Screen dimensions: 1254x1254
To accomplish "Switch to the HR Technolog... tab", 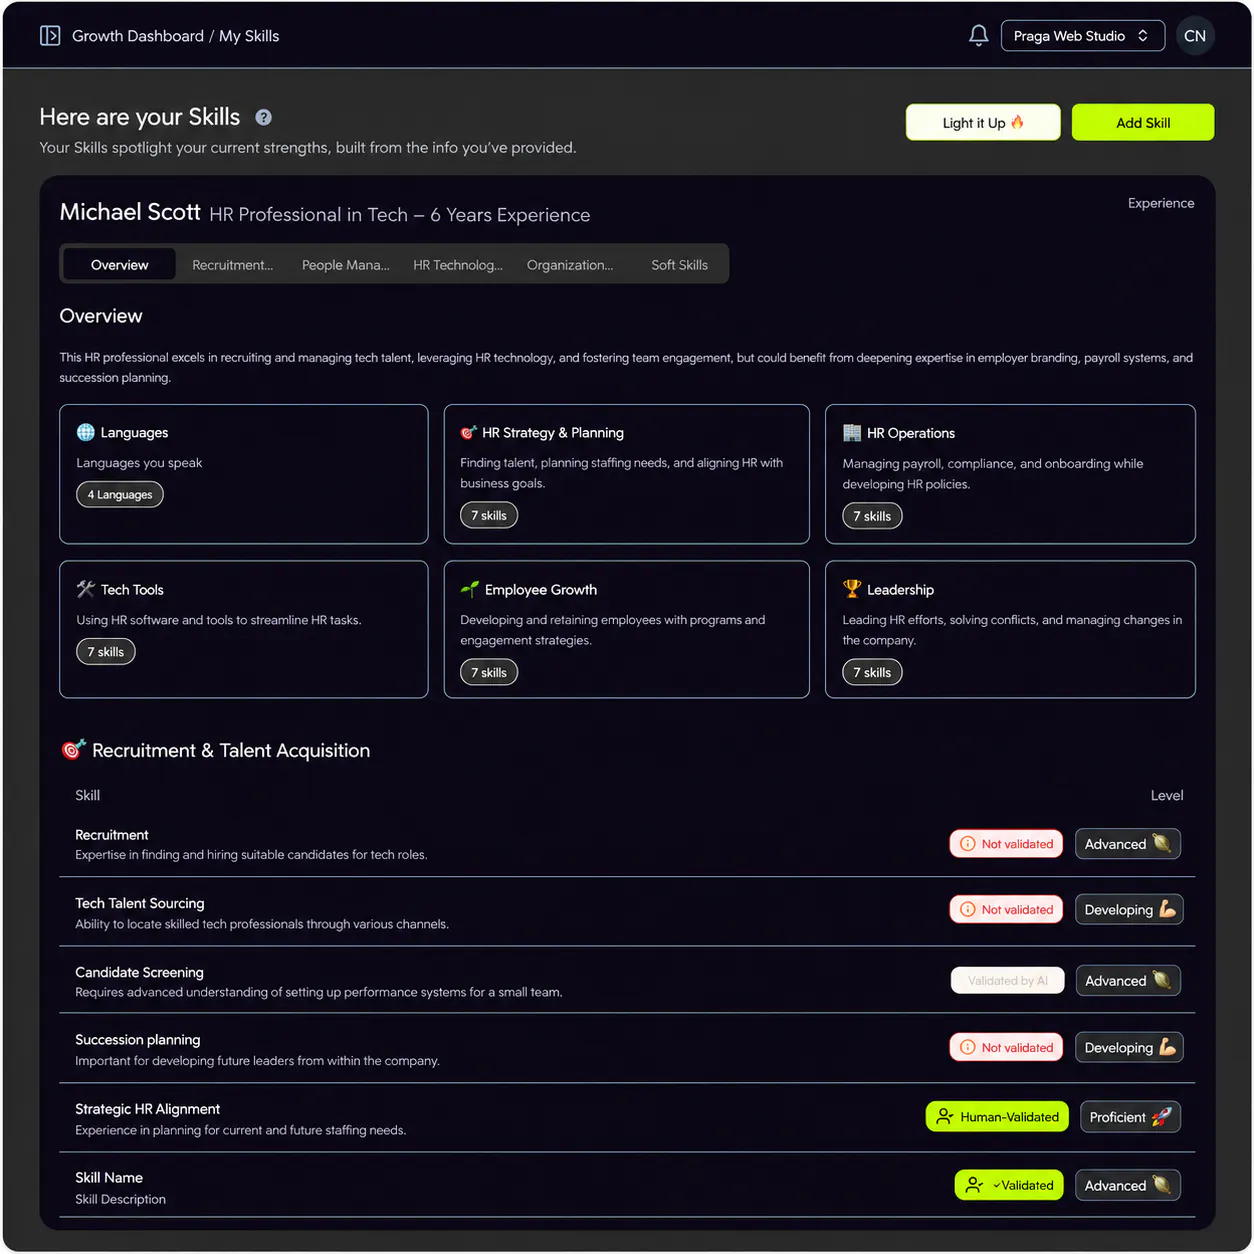I will pyautogui.click(x=458, y=264).
